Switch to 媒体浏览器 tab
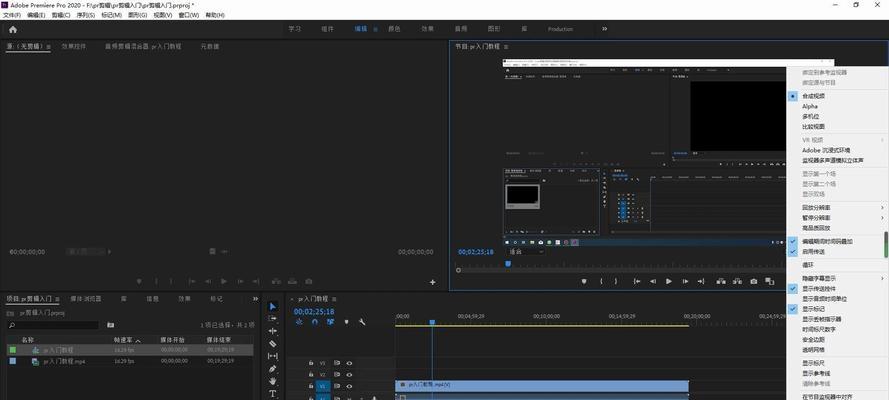 coord(86,299)
